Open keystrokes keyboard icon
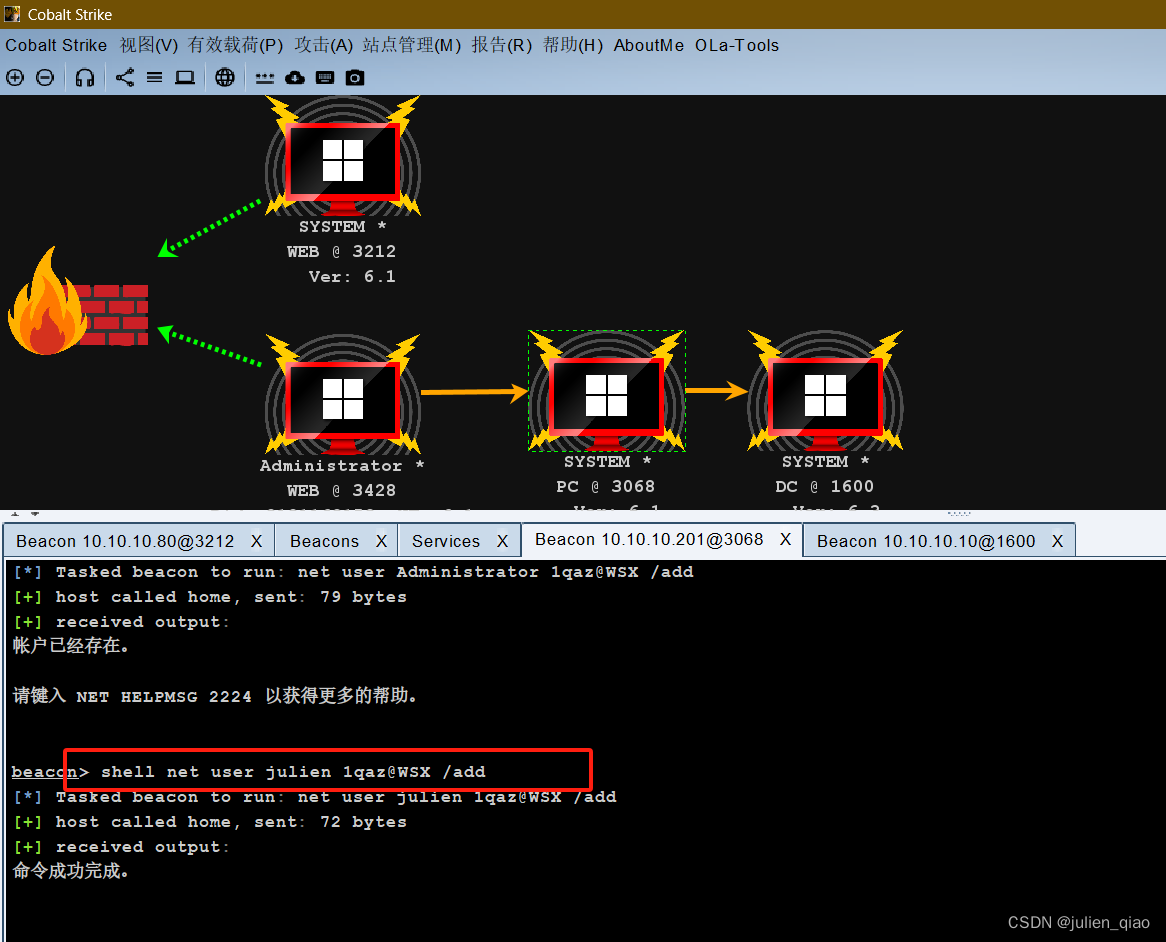Viewport: 1166px width, 942px height. tap(325, 77)
